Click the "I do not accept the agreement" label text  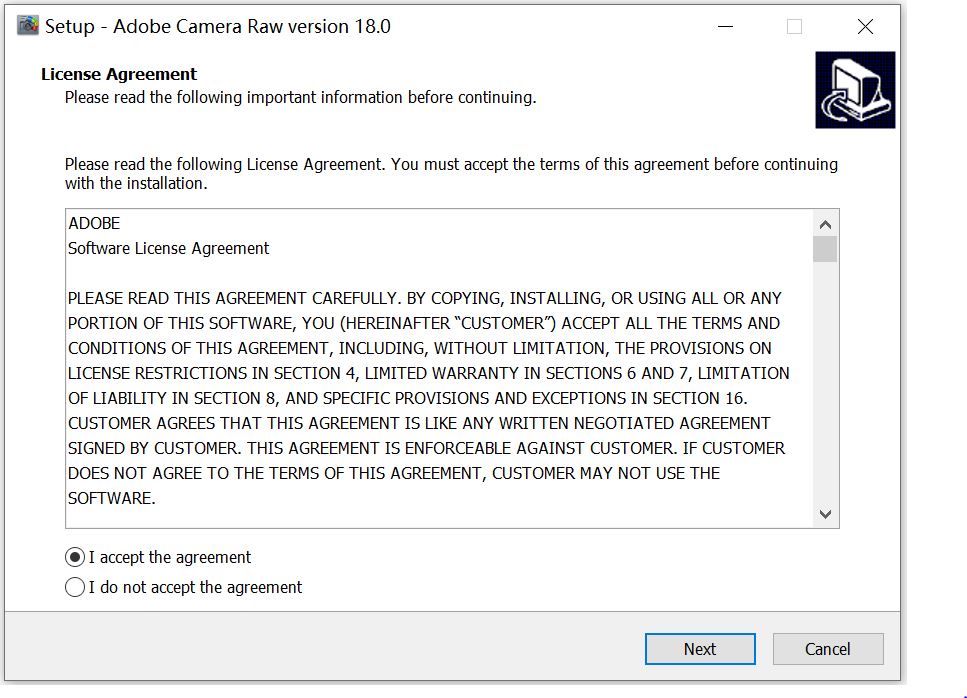tap(195, 587)
